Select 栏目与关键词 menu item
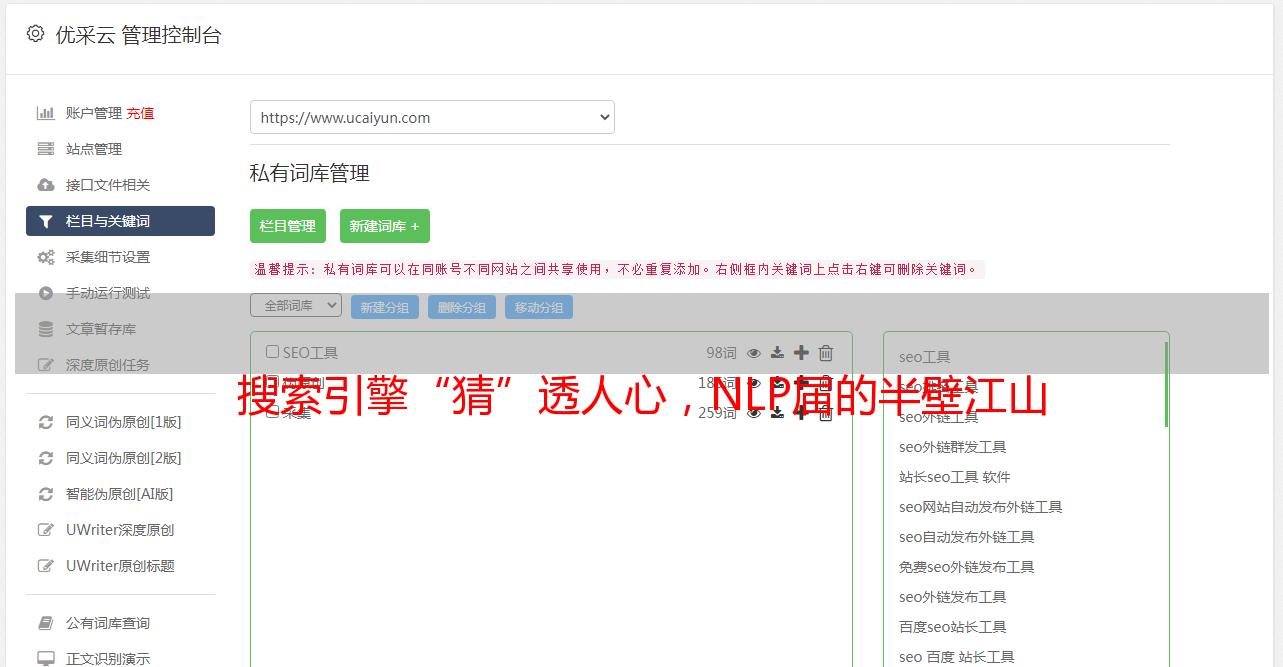1283x667 pixels. (120, 221)
